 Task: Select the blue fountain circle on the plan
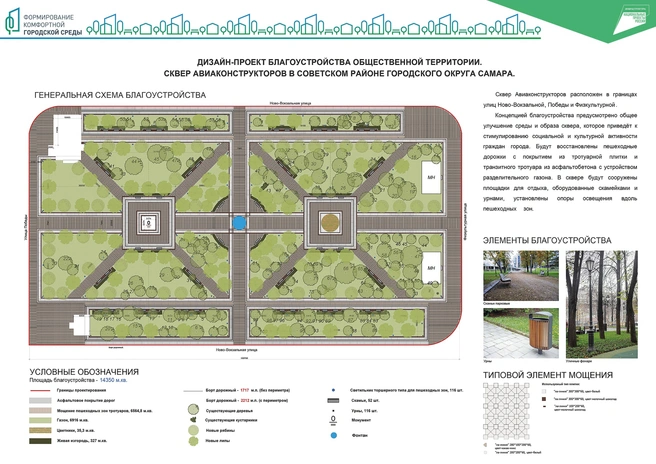click(238, 223)
